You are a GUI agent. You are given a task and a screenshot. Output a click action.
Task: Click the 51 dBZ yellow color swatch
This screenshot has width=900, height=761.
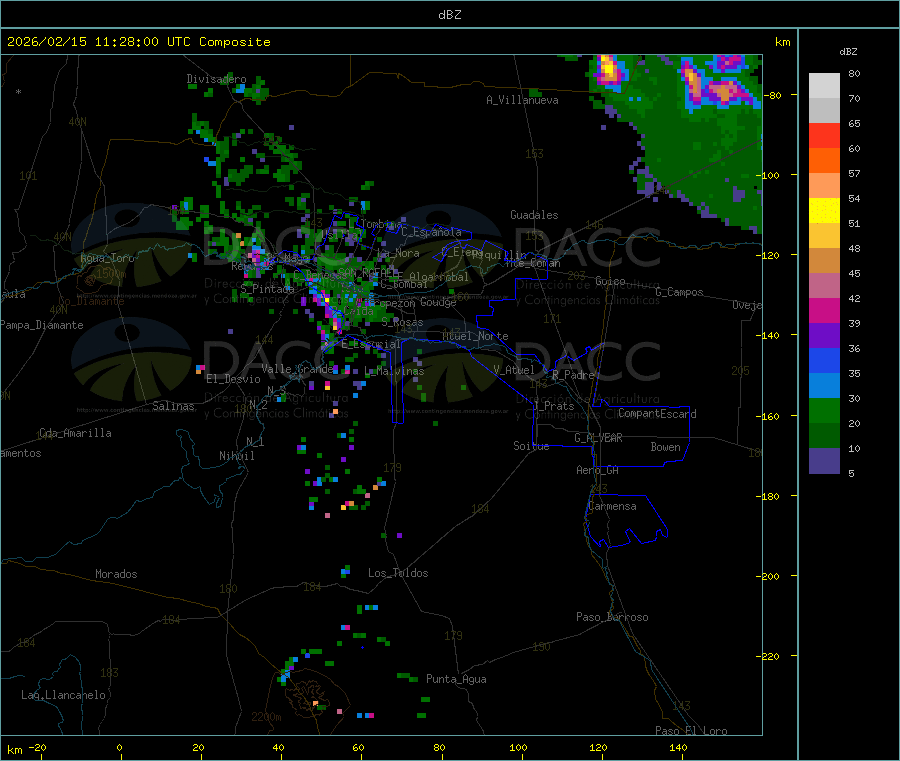click(824, 211)
